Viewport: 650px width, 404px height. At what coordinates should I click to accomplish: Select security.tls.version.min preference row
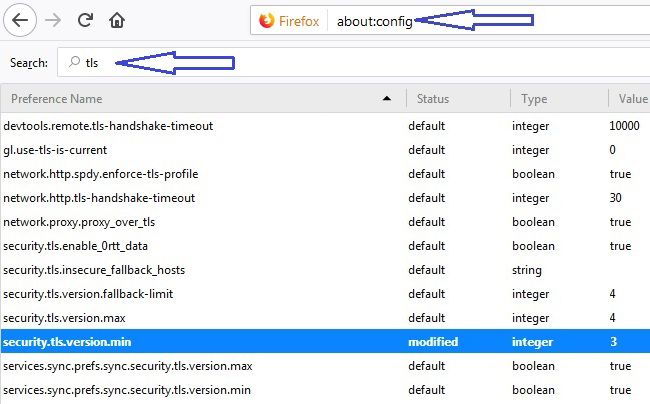[x=325, y=342]
